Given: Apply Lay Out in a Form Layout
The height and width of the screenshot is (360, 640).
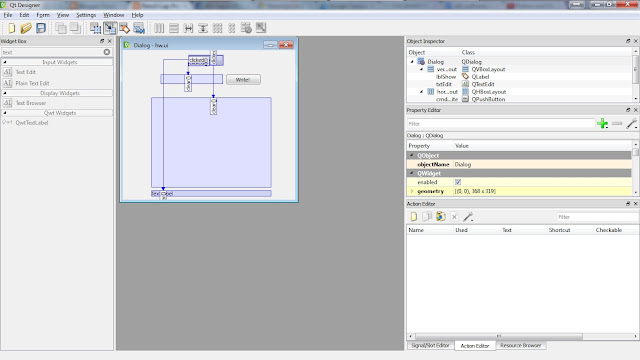Looking at the screenshot, I should (232, 28).
